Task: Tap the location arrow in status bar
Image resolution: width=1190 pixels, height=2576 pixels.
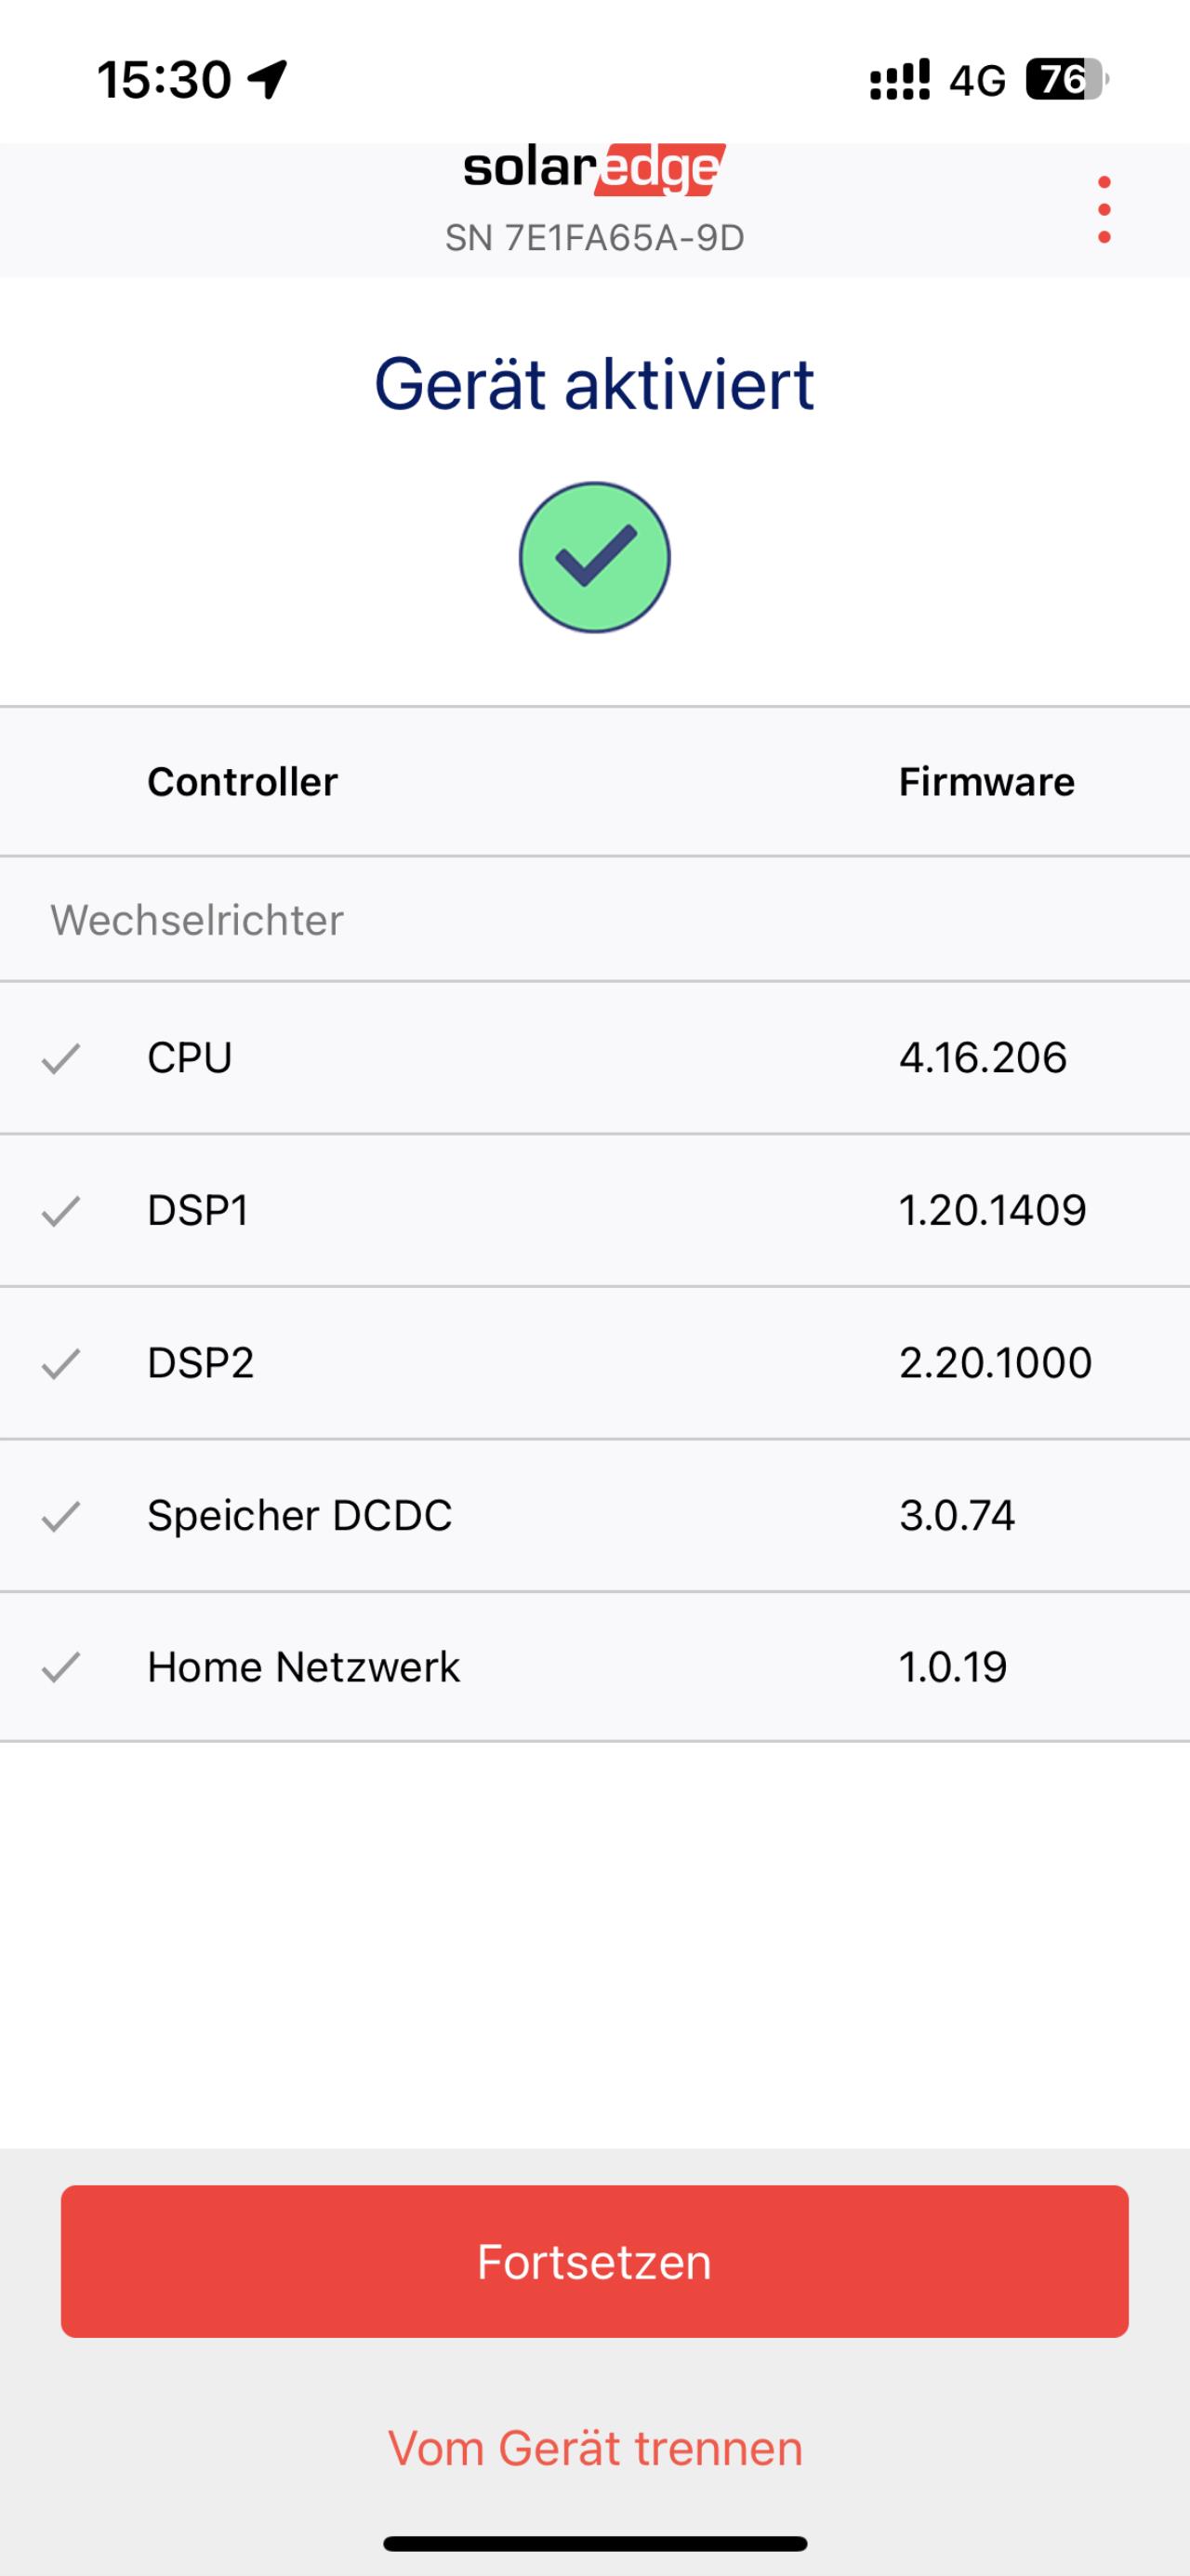Action: pos(268,79)
